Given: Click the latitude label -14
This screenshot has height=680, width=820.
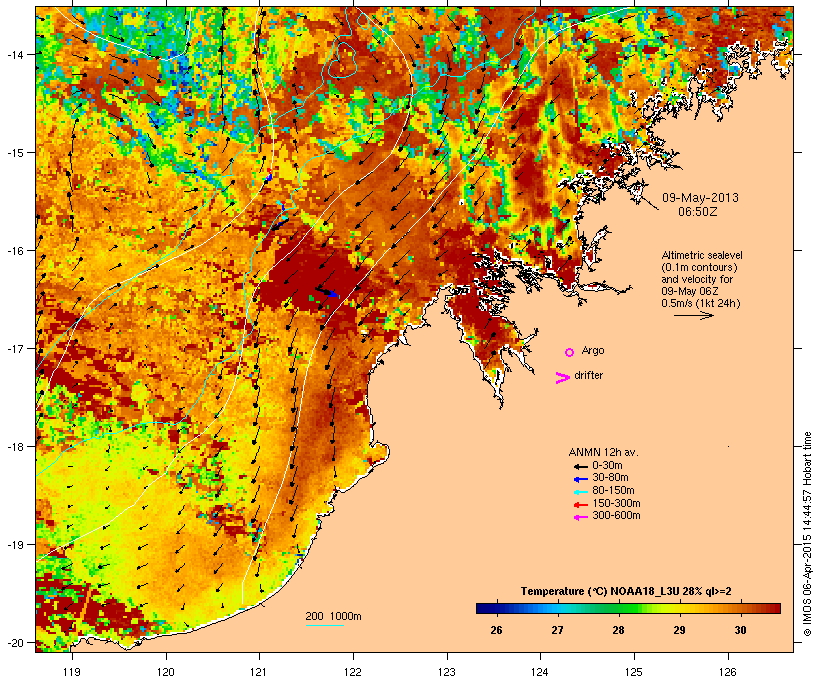Looking at the screenshot, I should (x=15, y=54).
